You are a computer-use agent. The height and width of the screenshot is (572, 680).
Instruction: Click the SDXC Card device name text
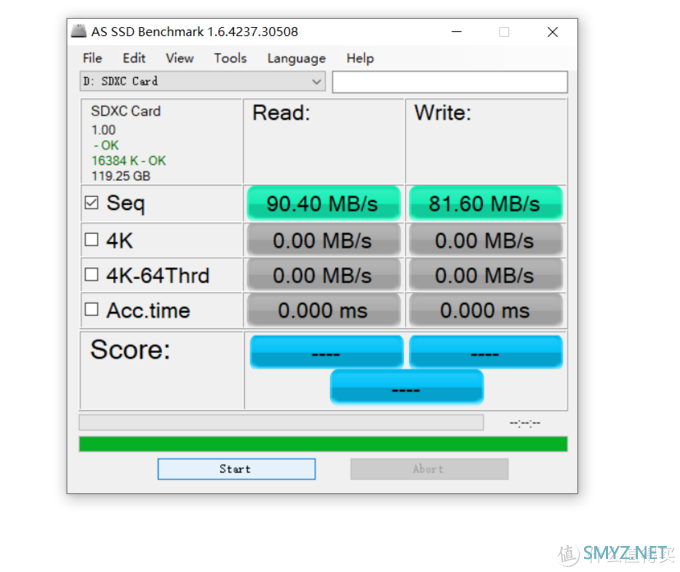tap(126, 111)
